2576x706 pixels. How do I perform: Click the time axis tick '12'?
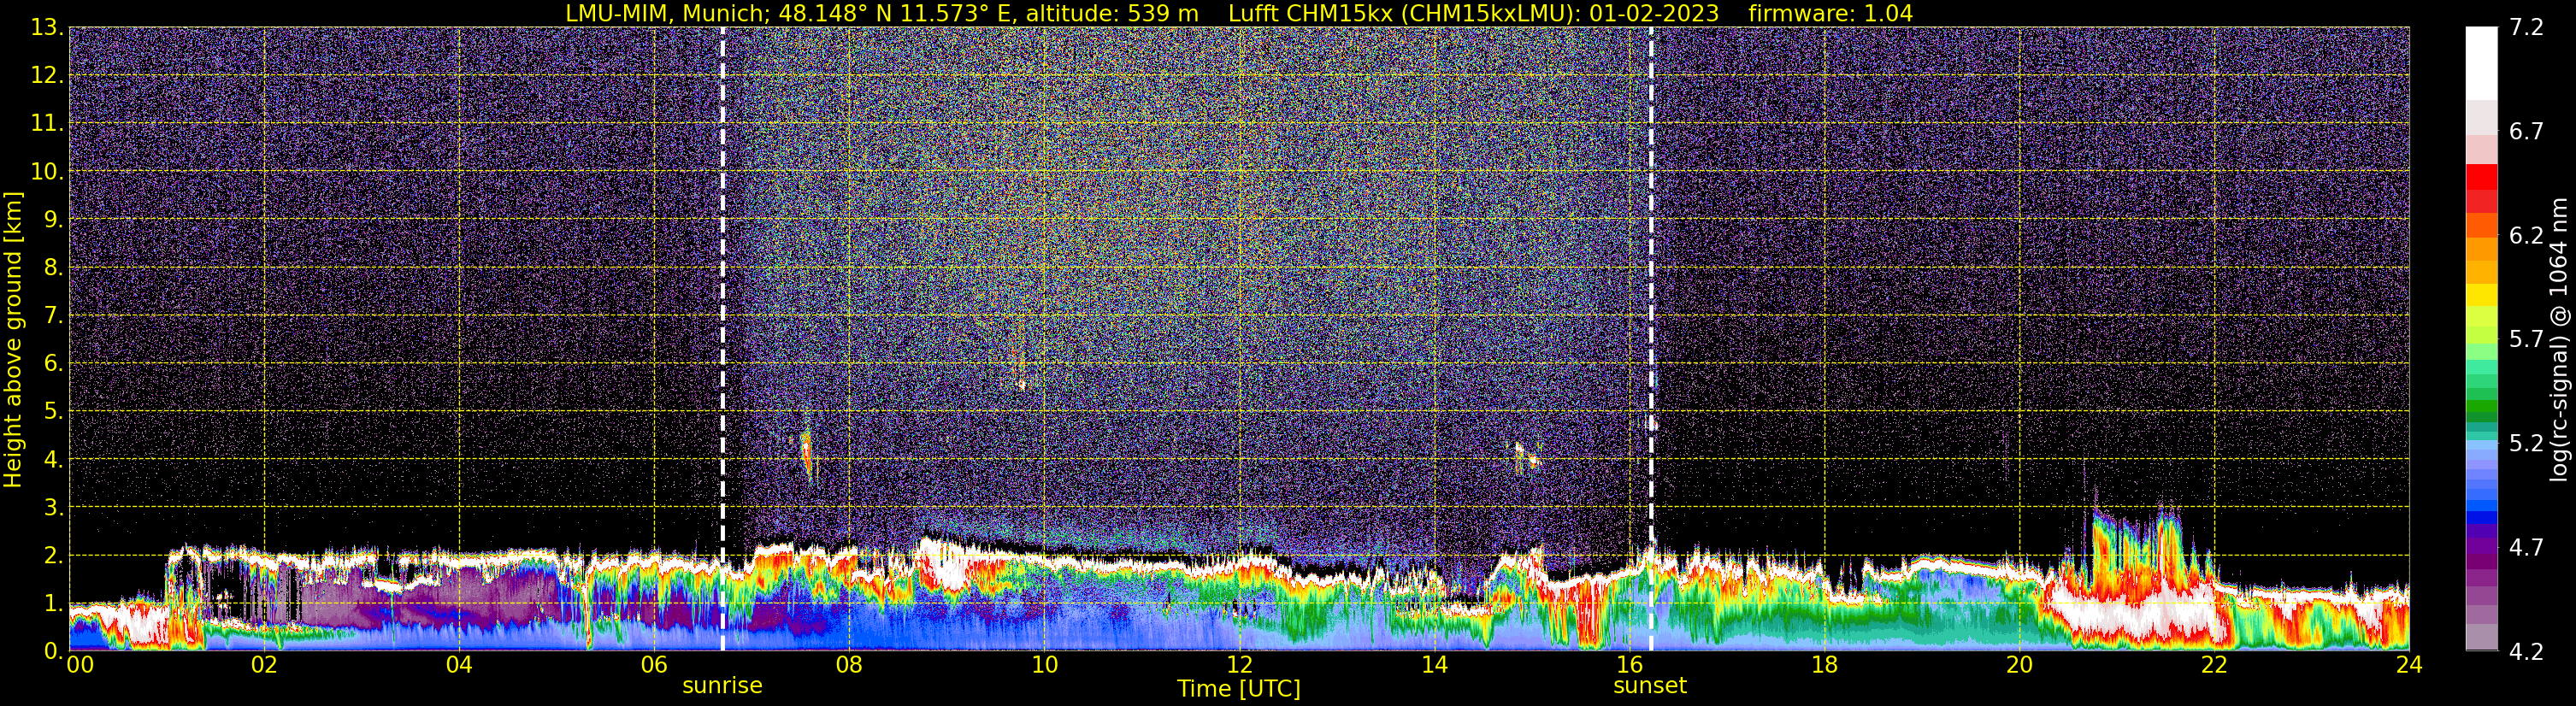click(x=1239, y=665)
